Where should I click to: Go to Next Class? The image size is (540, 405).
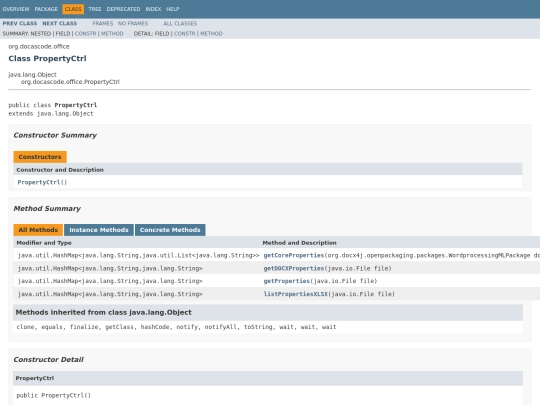pyautogui.click(x=60, y=23)
